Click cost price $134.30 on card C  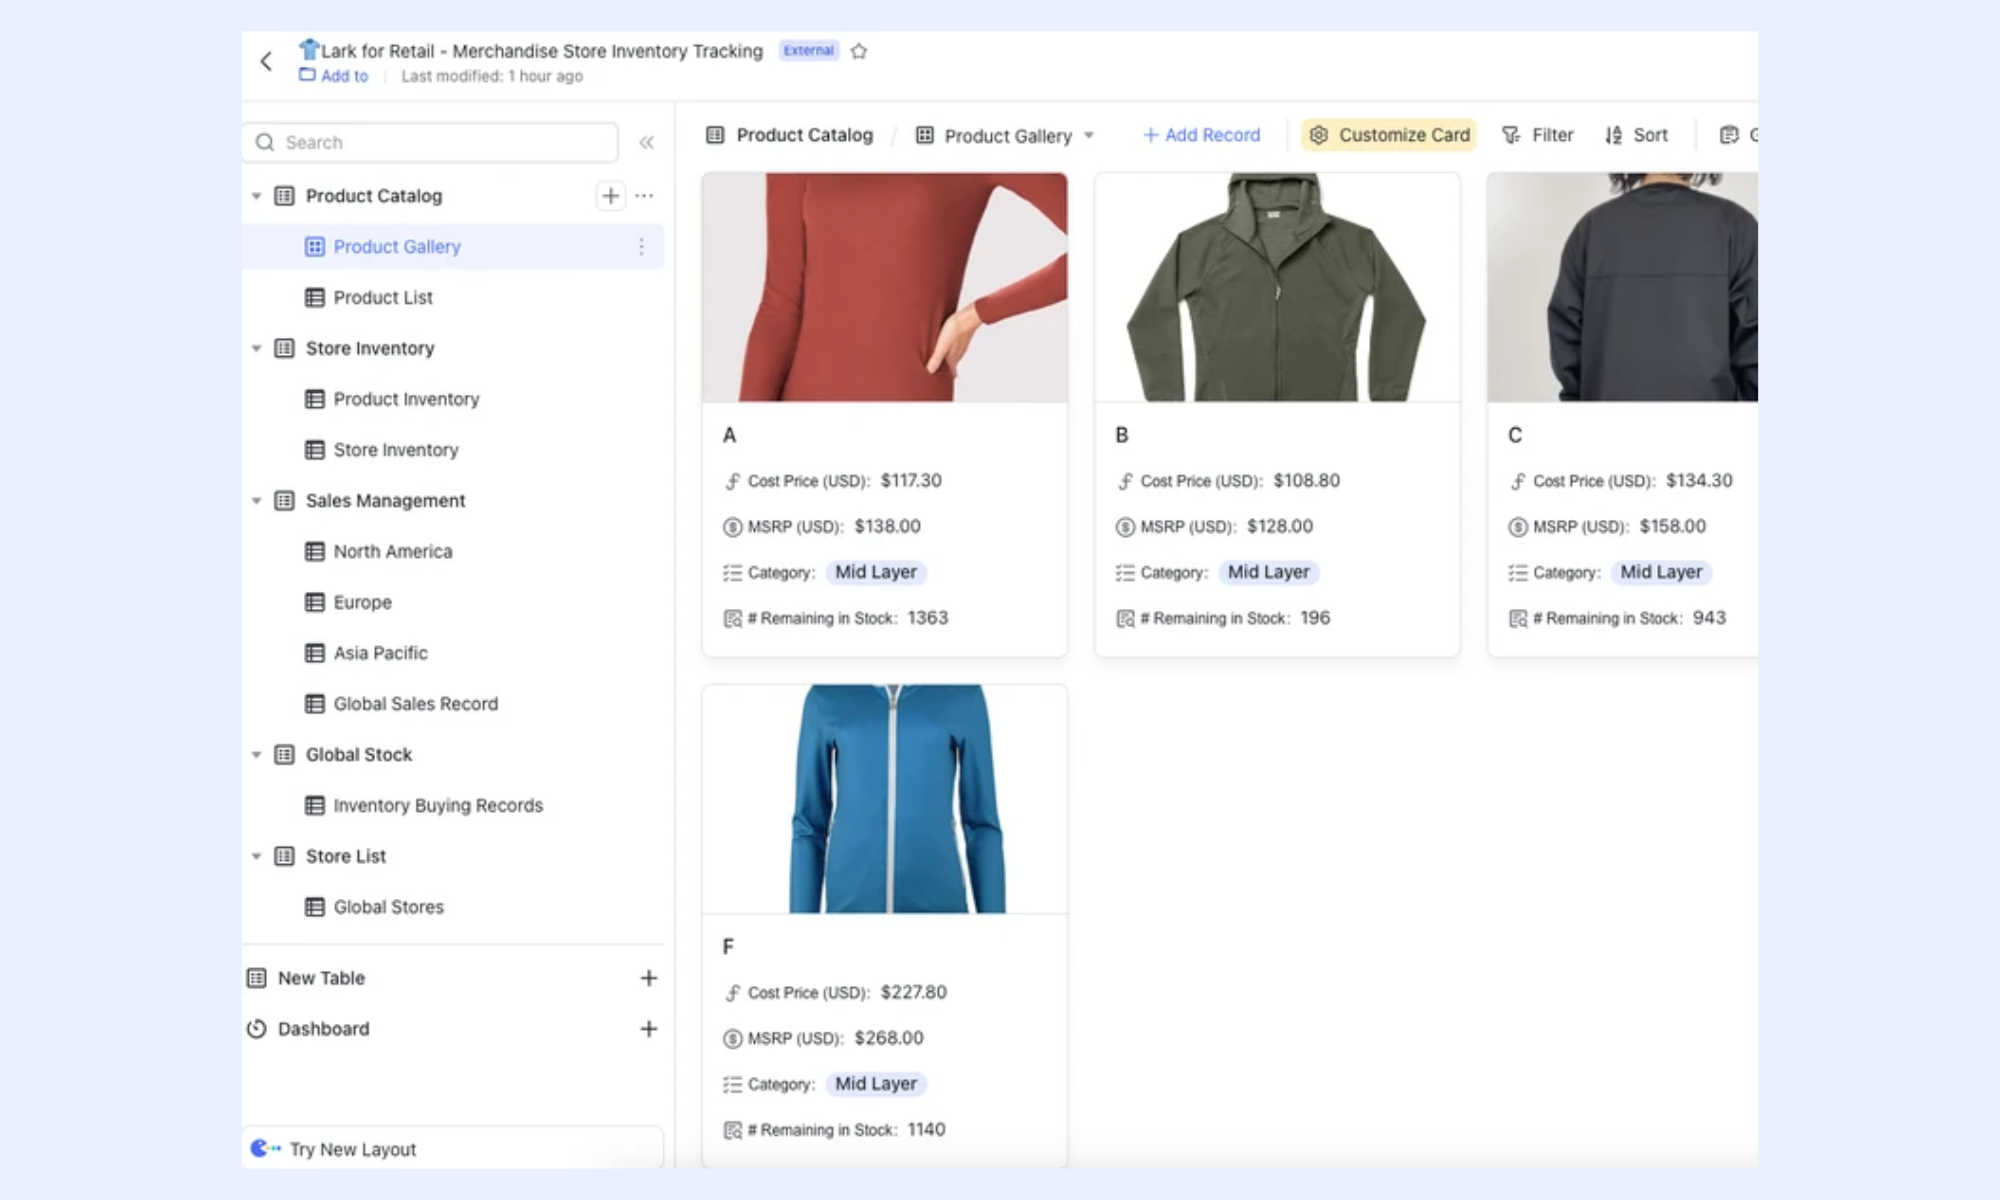[1699, 480]
